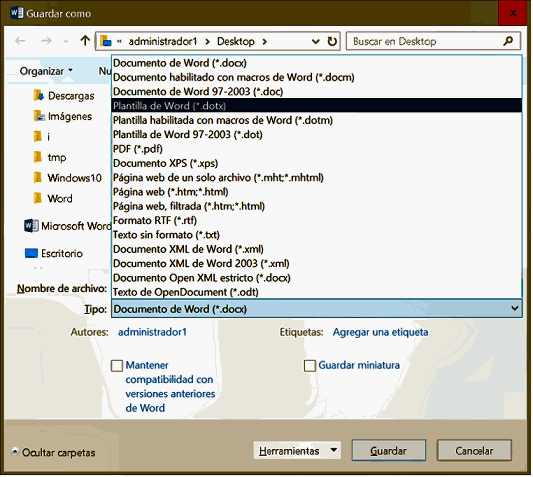Expand the chevron after Desktop breadcrumb
This screenshot has height=477, width=533.
pyautogui.click(x=264, y=42)
